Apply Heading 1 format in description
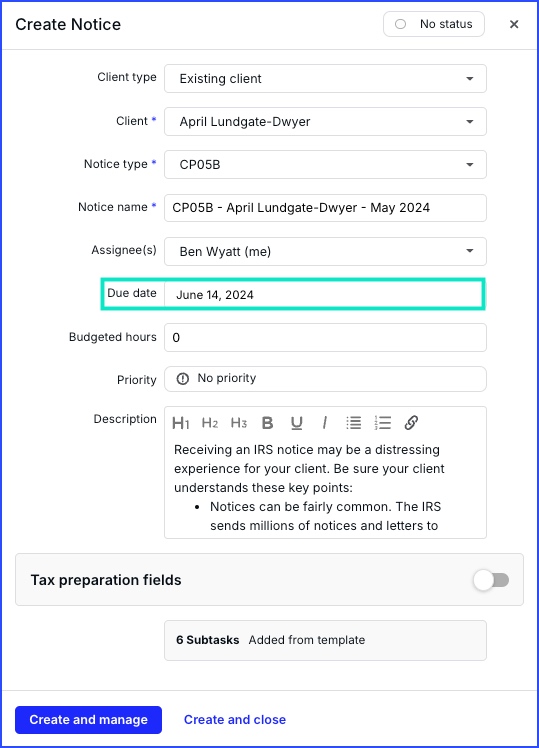This screenshot has width=539, height=748. pos(181,423)
